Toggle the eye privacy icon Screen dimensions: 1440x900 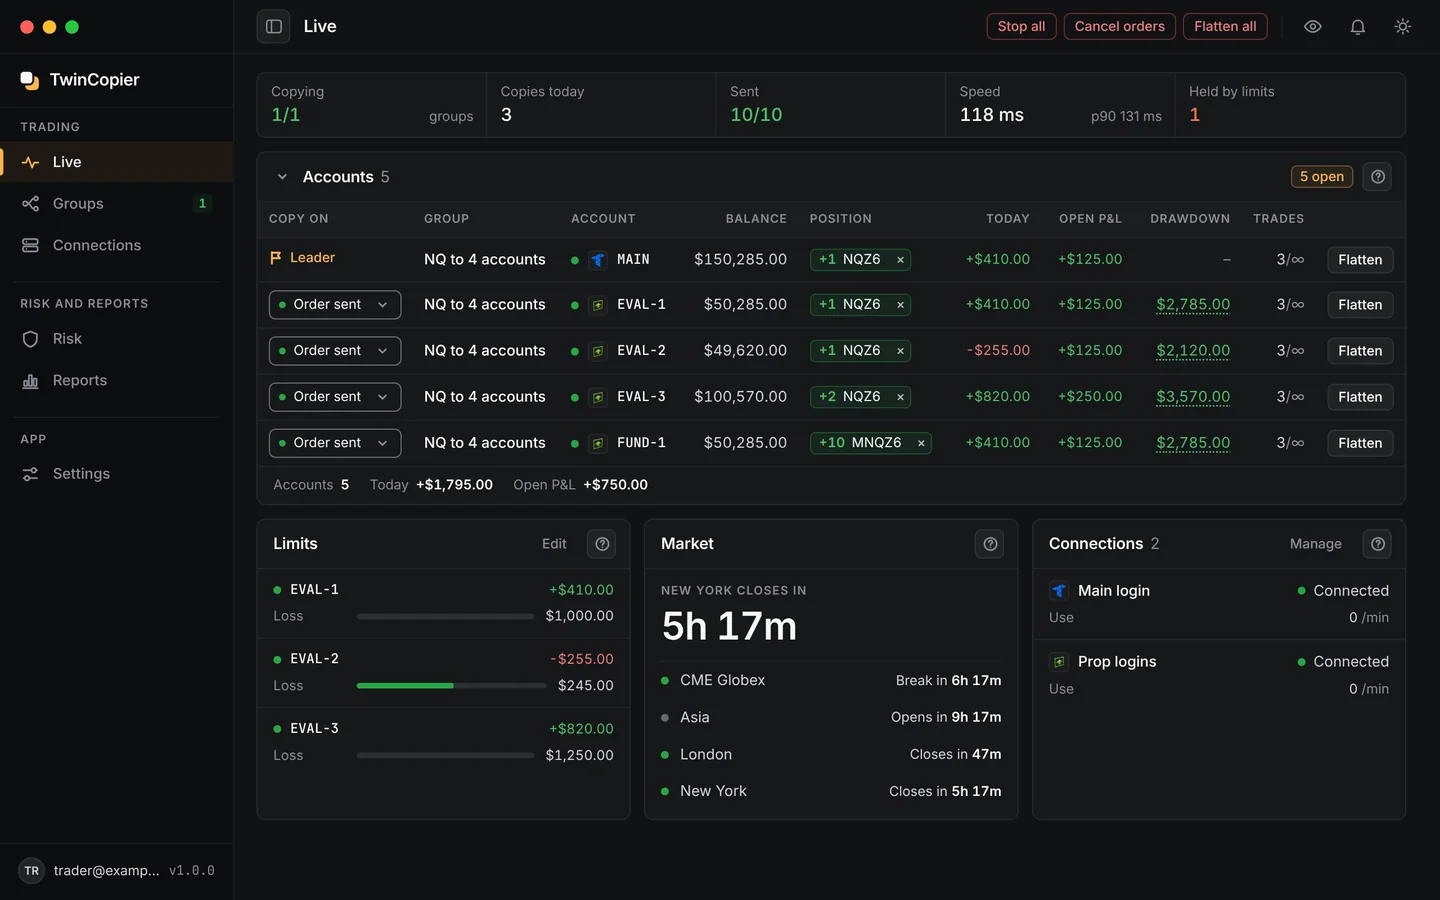[x=1313, y=27]
